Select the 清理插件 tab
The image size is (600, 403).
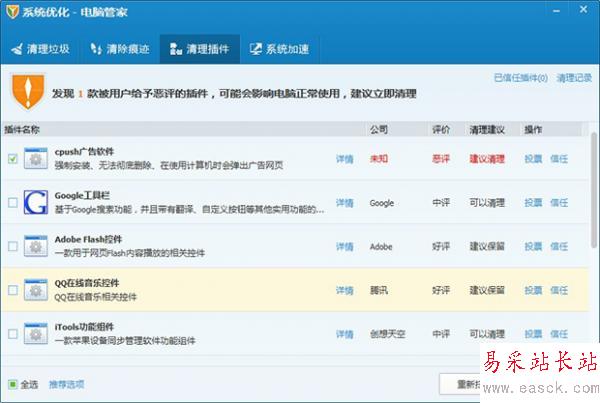[200, 49]
